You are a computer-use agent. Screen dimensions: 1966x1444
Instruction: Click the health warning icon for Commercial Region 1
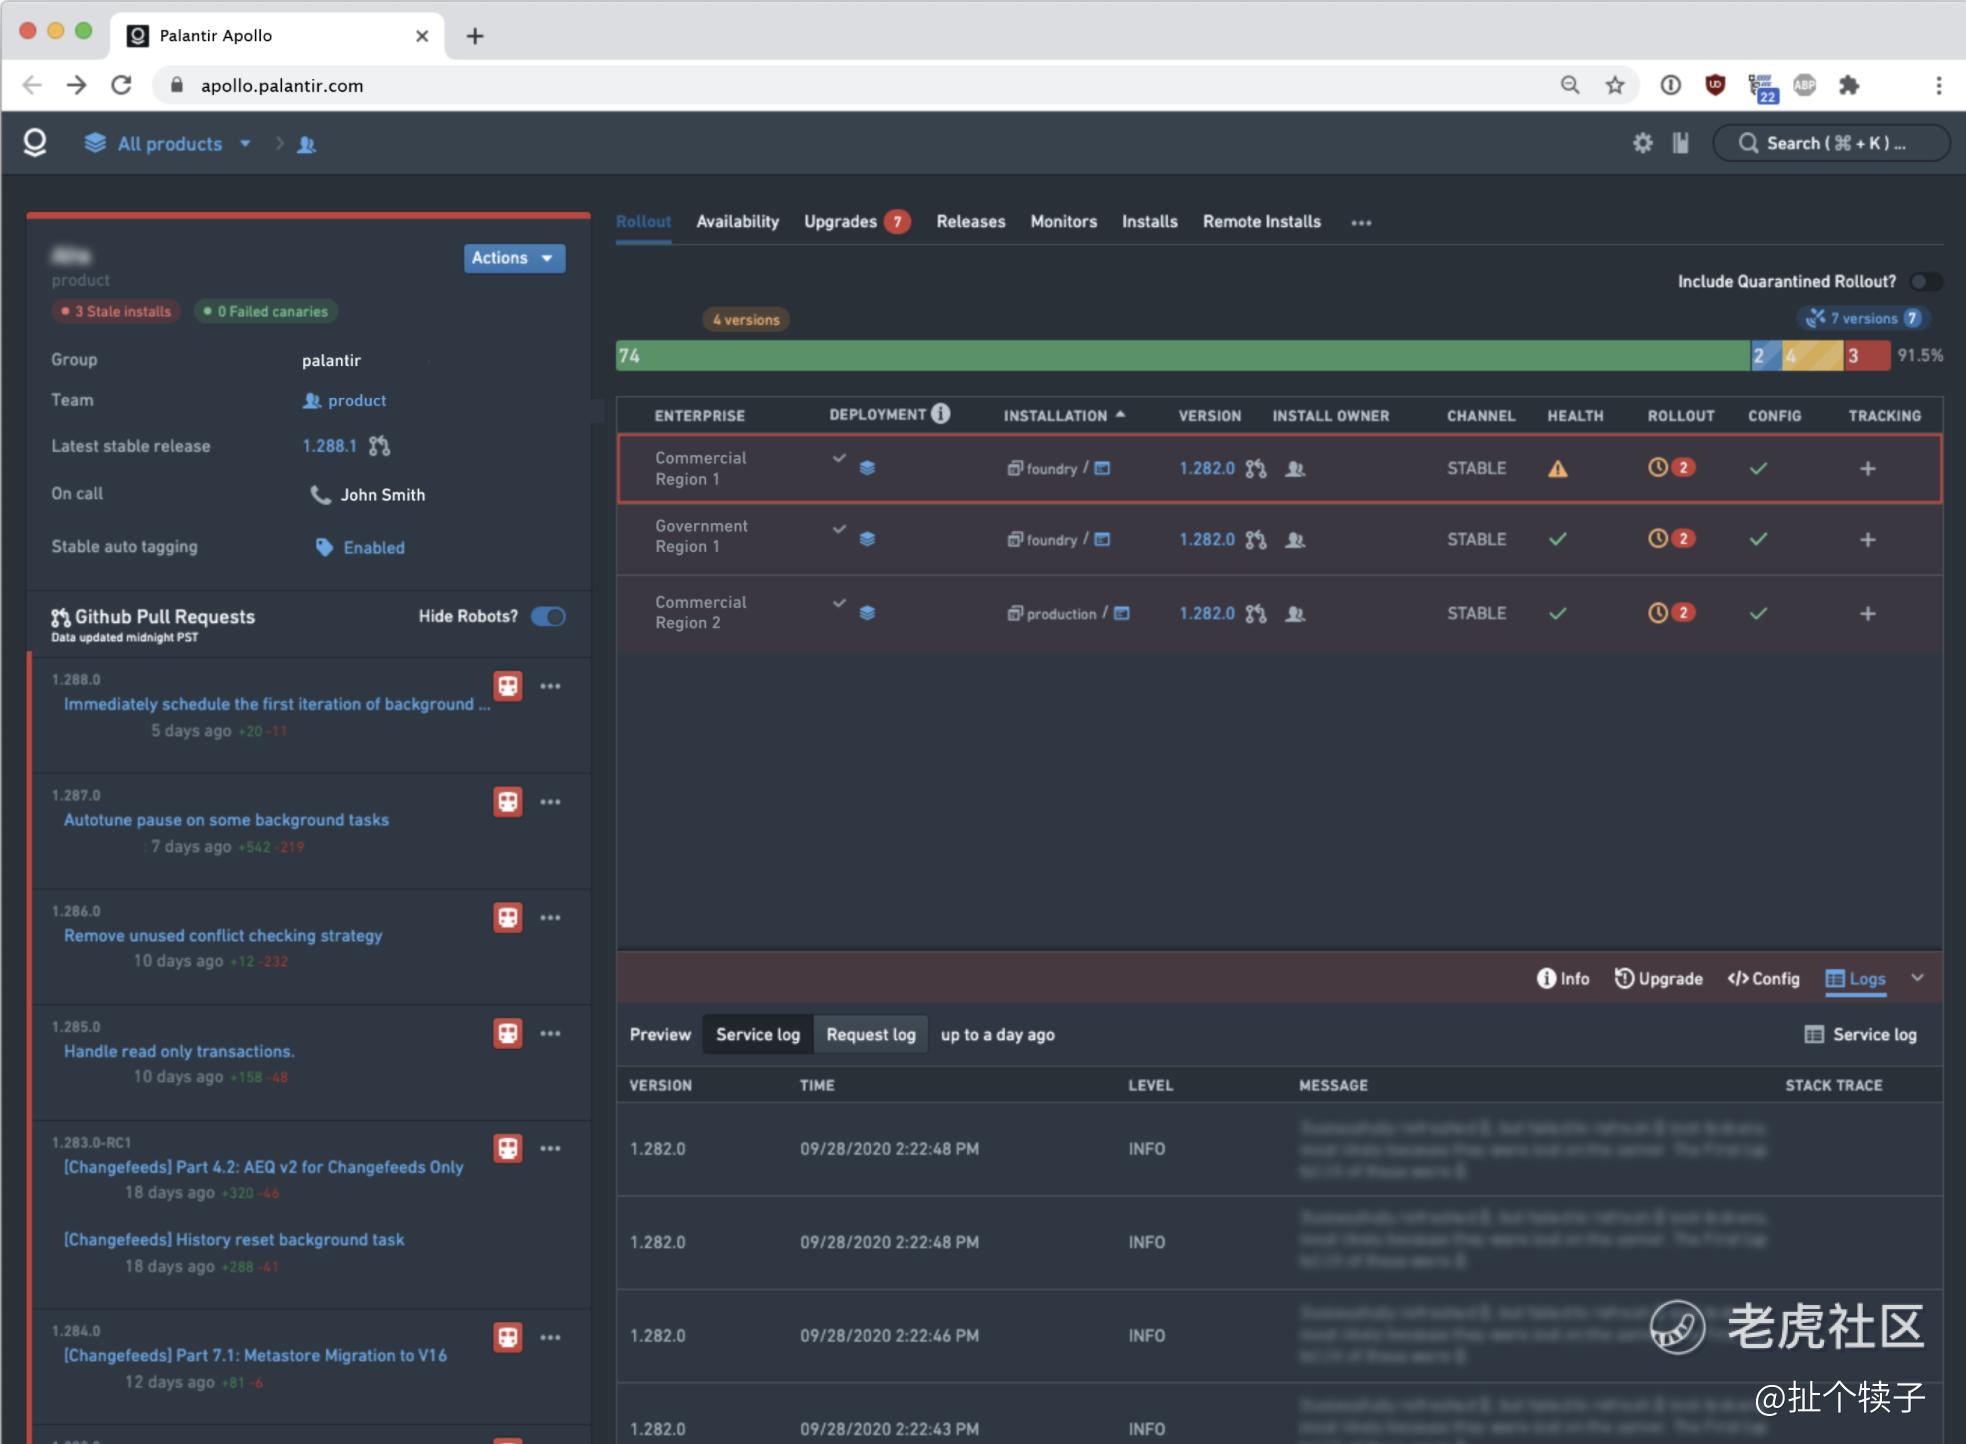tap(1557, 468)
